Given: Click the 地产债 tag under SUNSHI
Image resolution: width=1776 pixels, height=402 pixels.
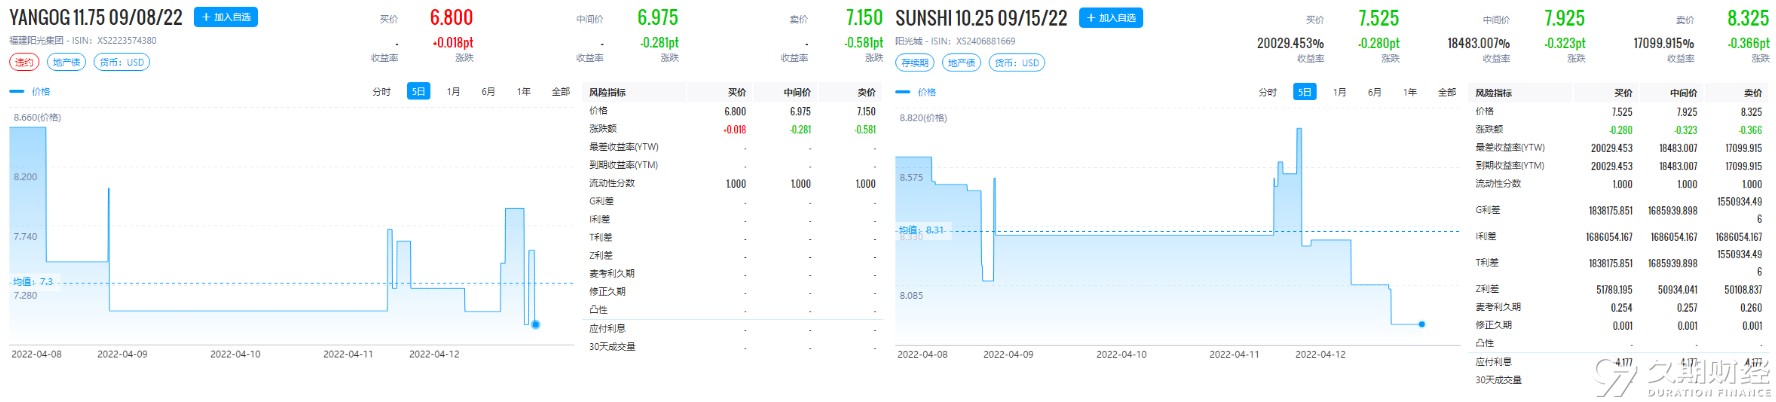Looking at the screenshot, I should 961,63.
